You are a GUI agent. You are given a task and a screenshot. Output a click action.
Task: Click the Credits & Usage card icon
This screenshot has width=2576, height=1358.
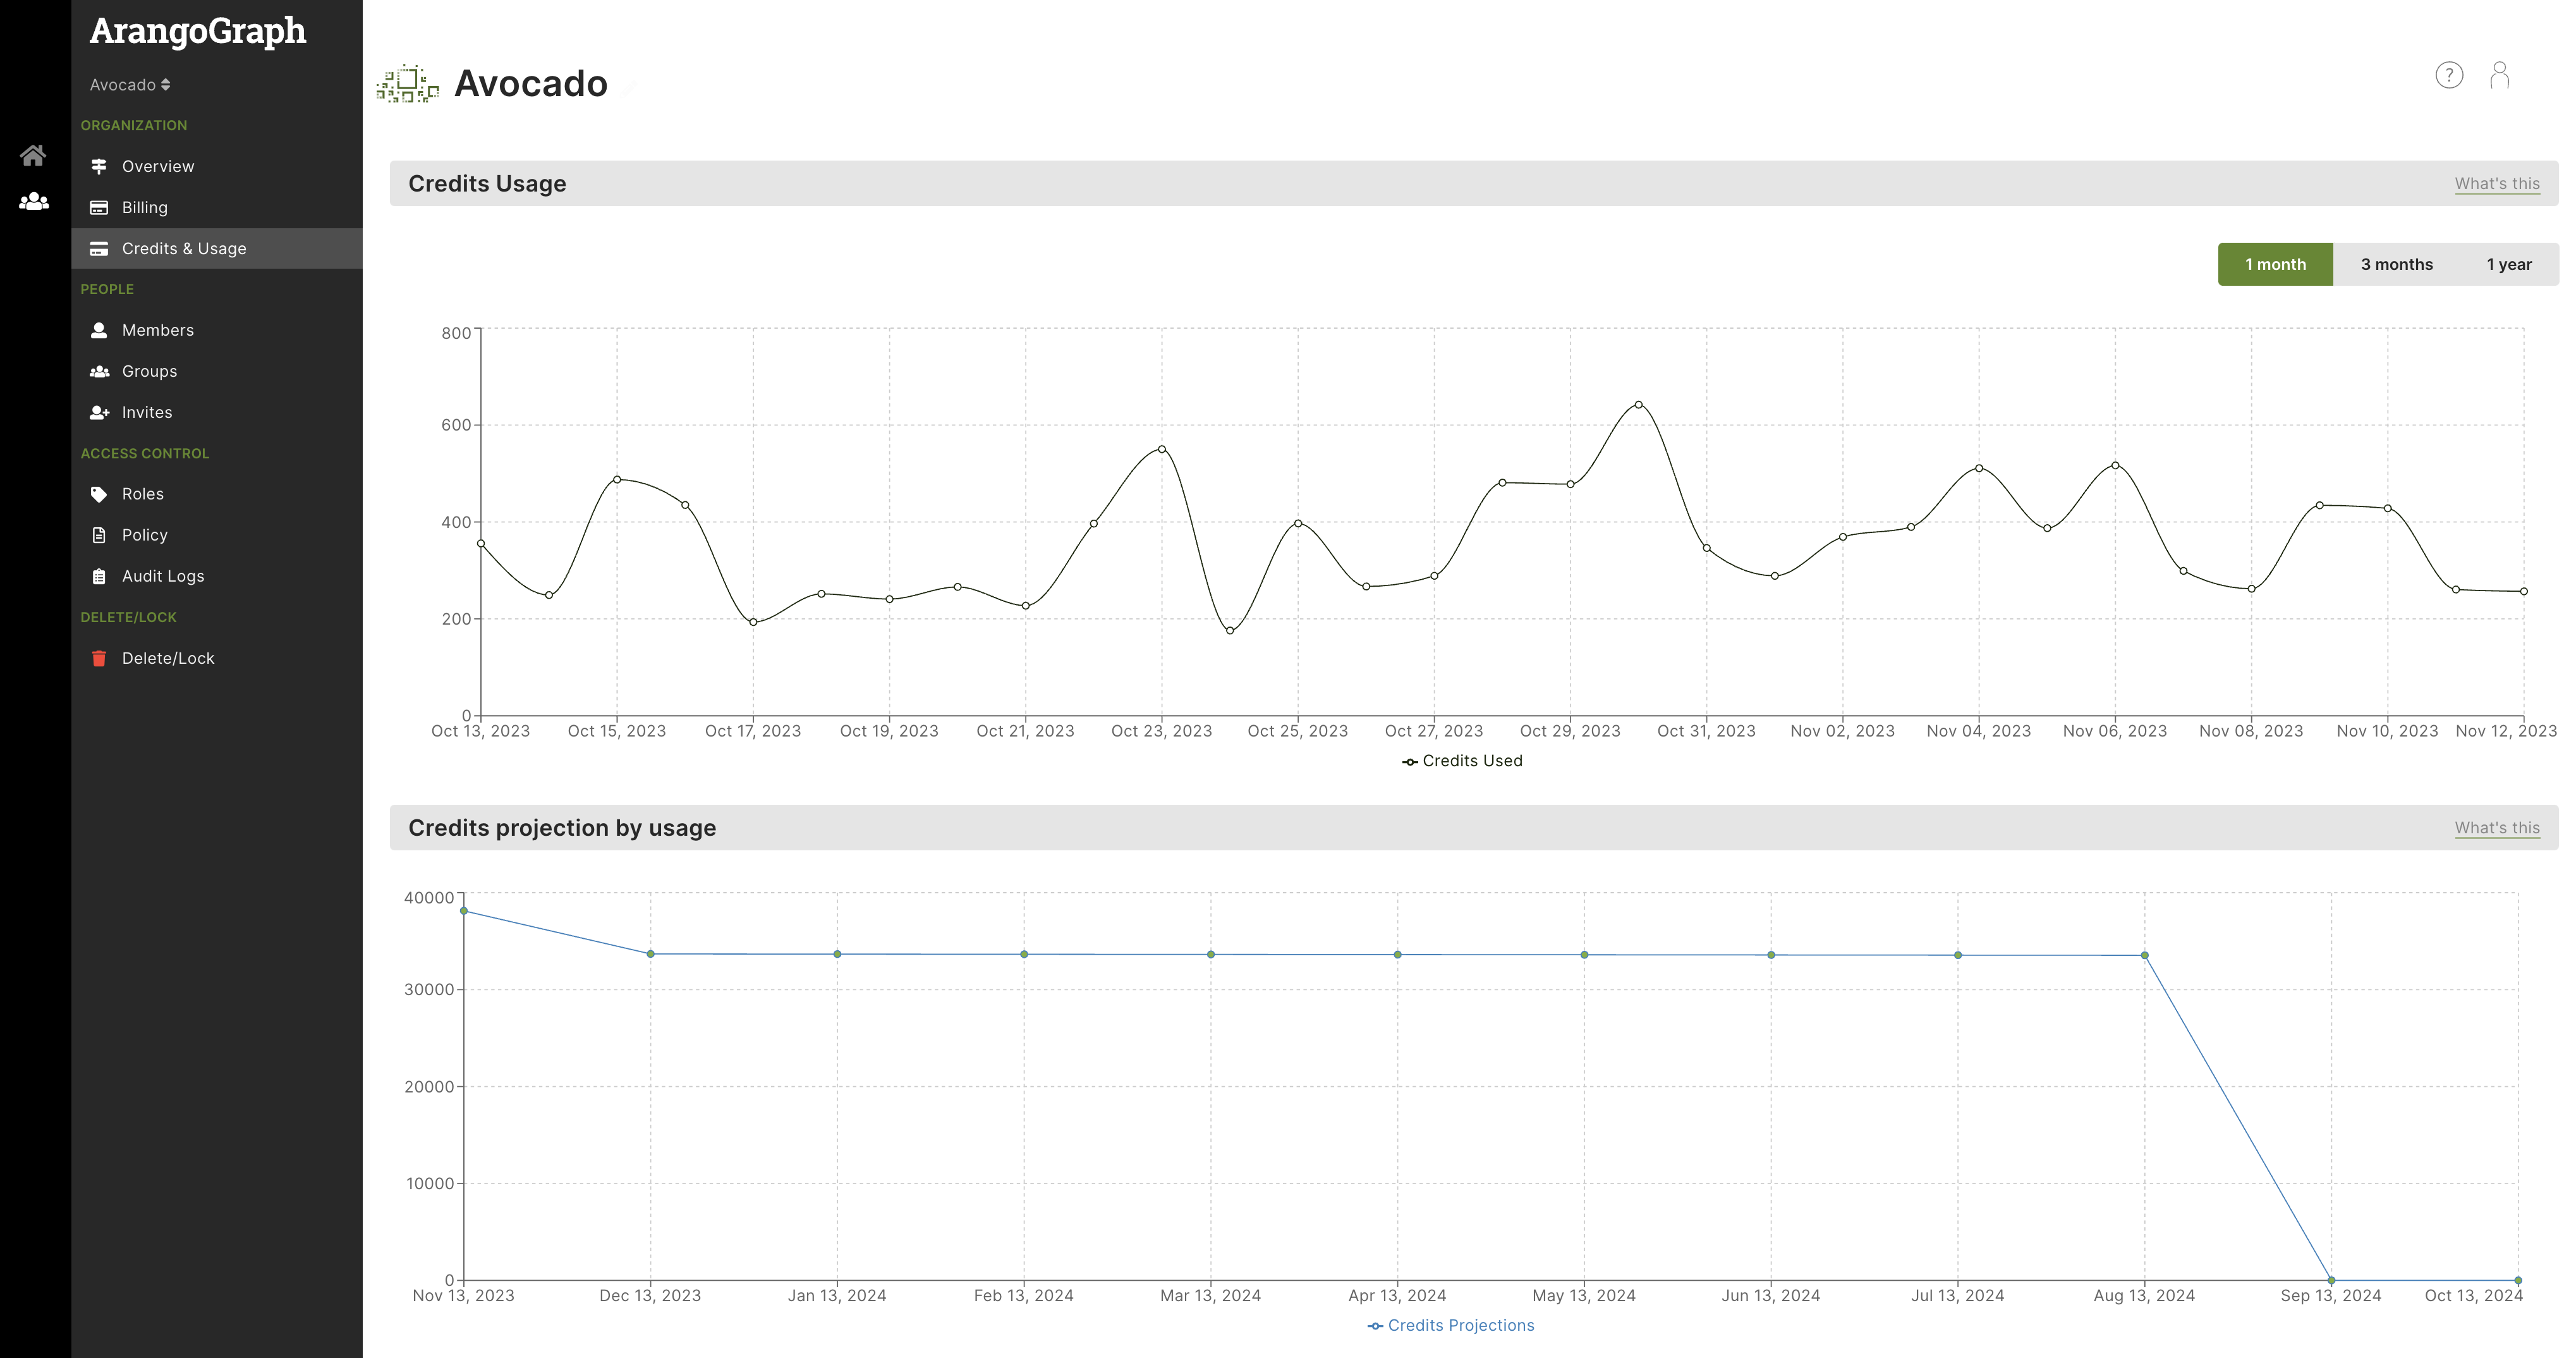tap(99, 248)
